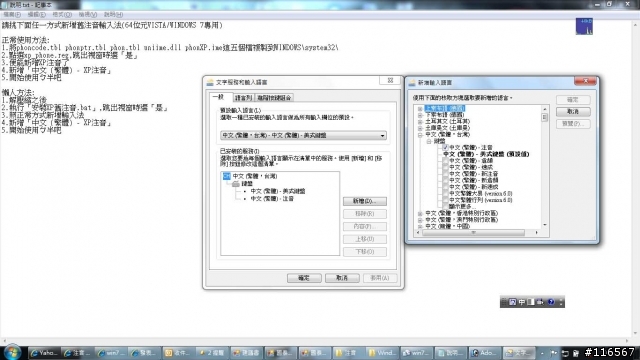
Task: Click the Action Center flag tray icon
Action: pos(554,353)
